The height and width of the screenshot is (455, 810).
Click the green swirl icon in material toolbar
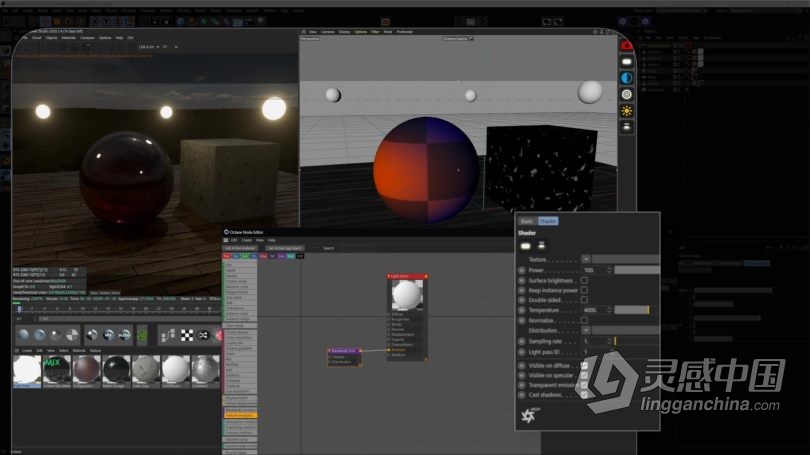142,335
